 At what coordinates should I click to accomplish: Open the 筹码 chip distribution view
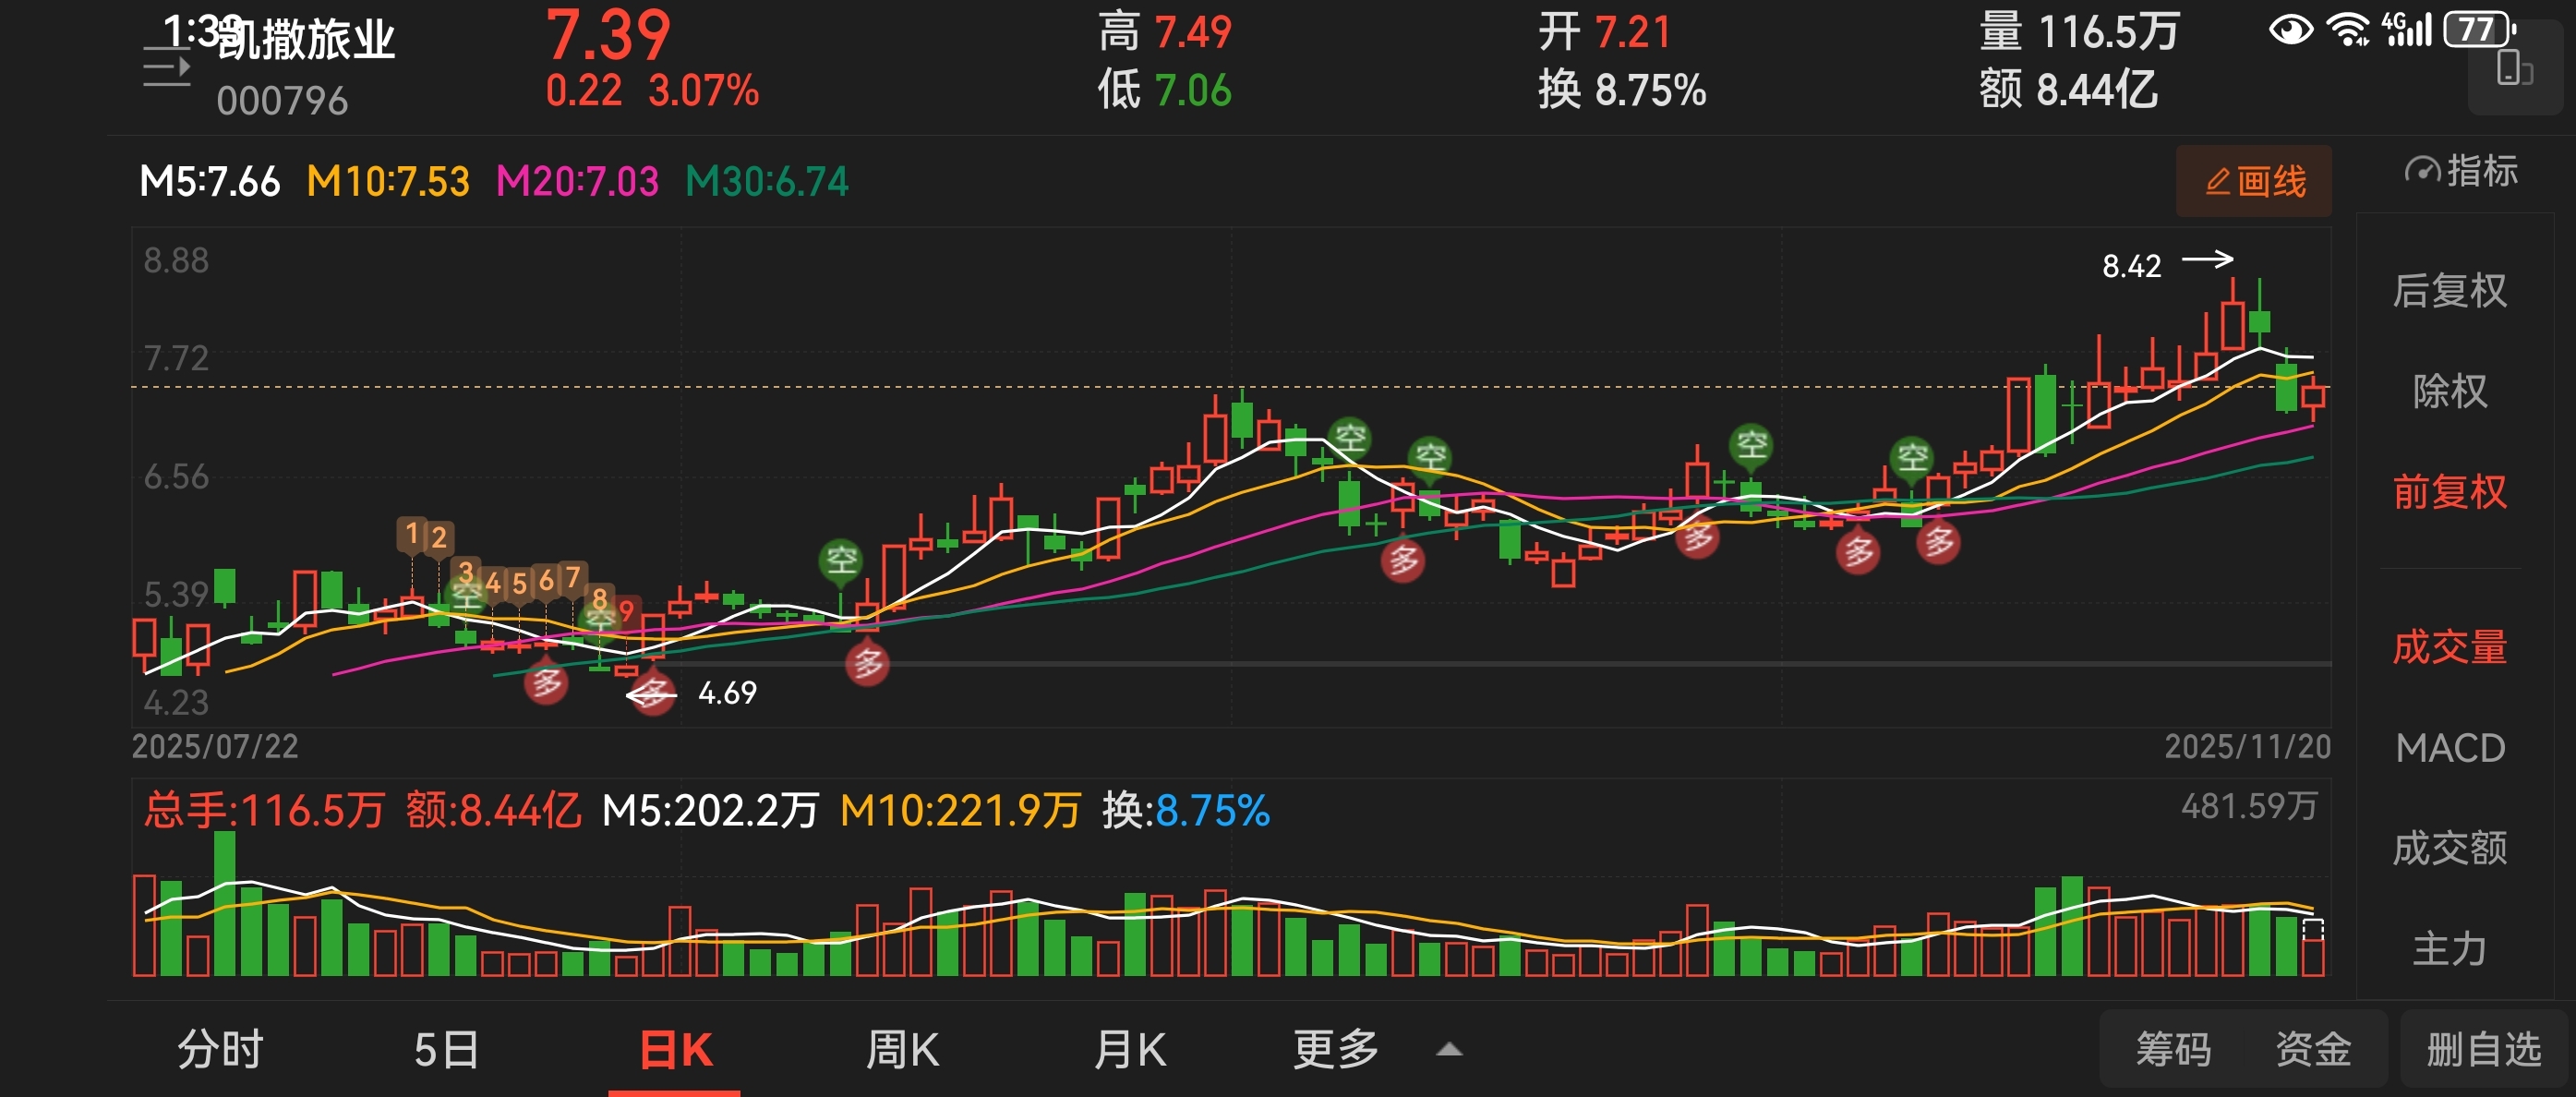(2173, 1049)
